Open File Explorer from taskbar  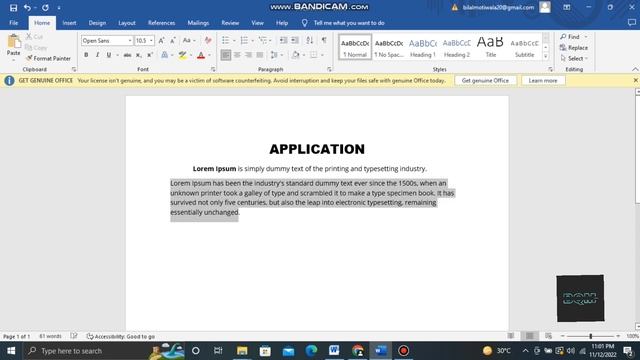[x=242, y=351]
